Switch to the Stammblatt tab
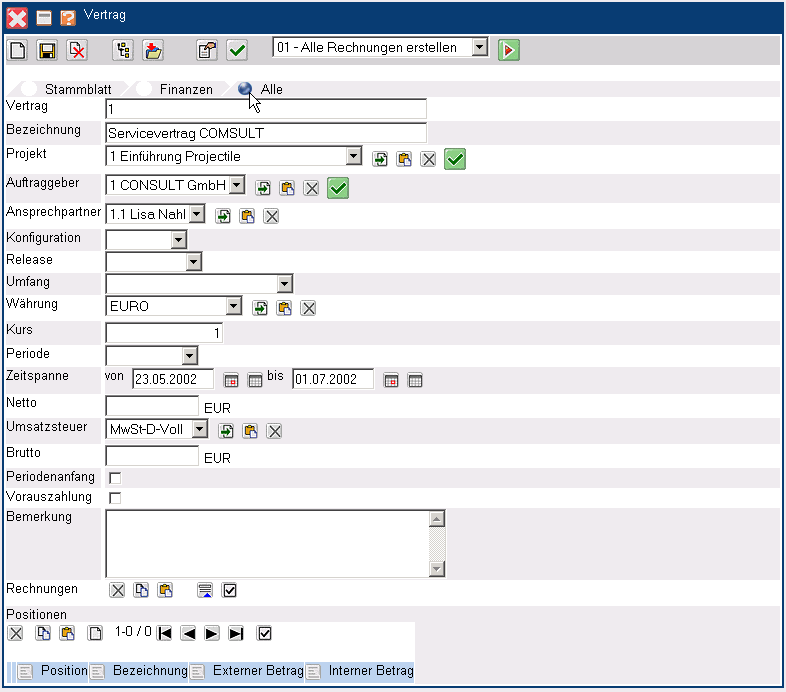 [74, 89]
